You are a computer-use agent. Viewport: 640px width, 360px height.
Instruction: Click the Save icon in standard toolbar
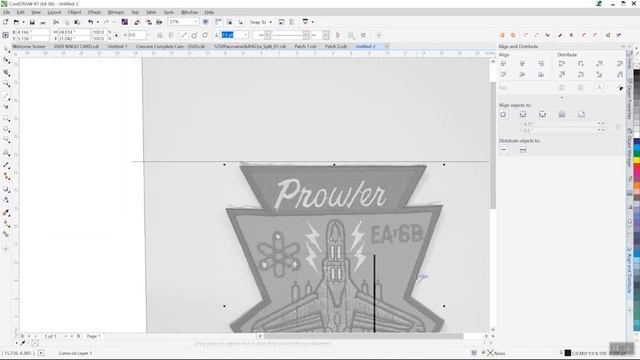pos(32,22)
